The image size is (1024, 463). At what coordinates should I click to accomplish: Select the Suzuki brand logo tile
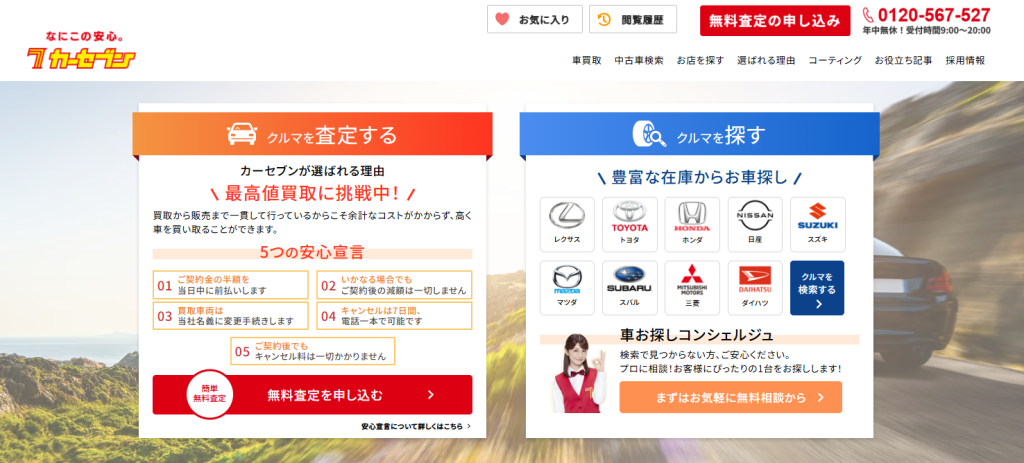(817, 224)
